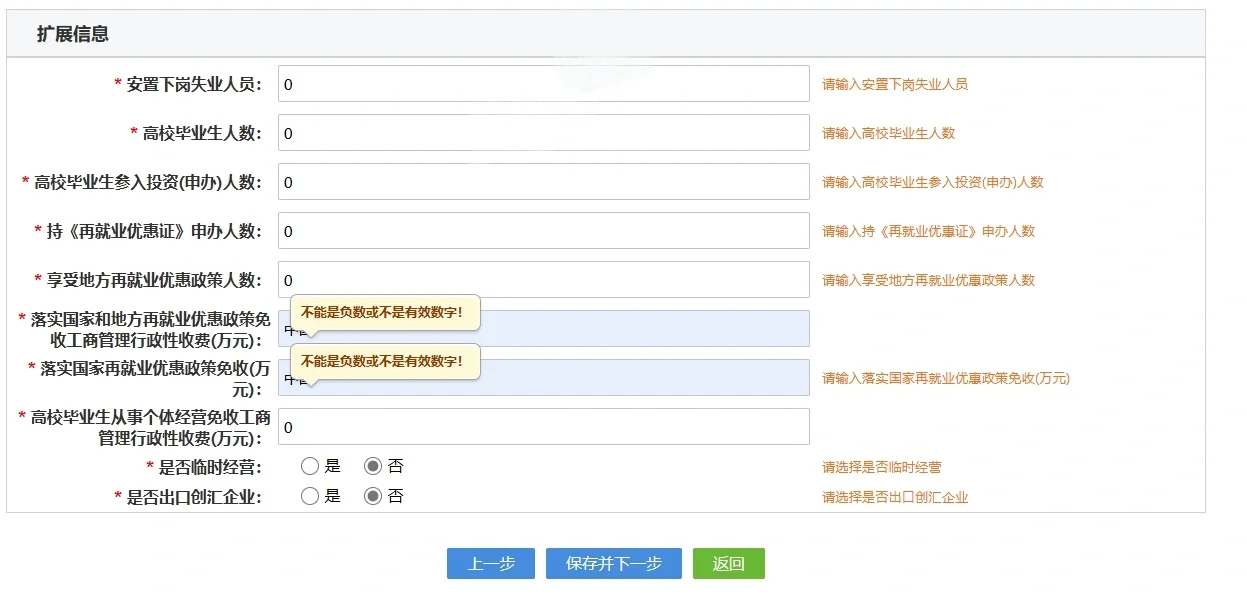Go back with the 上一步 button

[x=490, y=564]
